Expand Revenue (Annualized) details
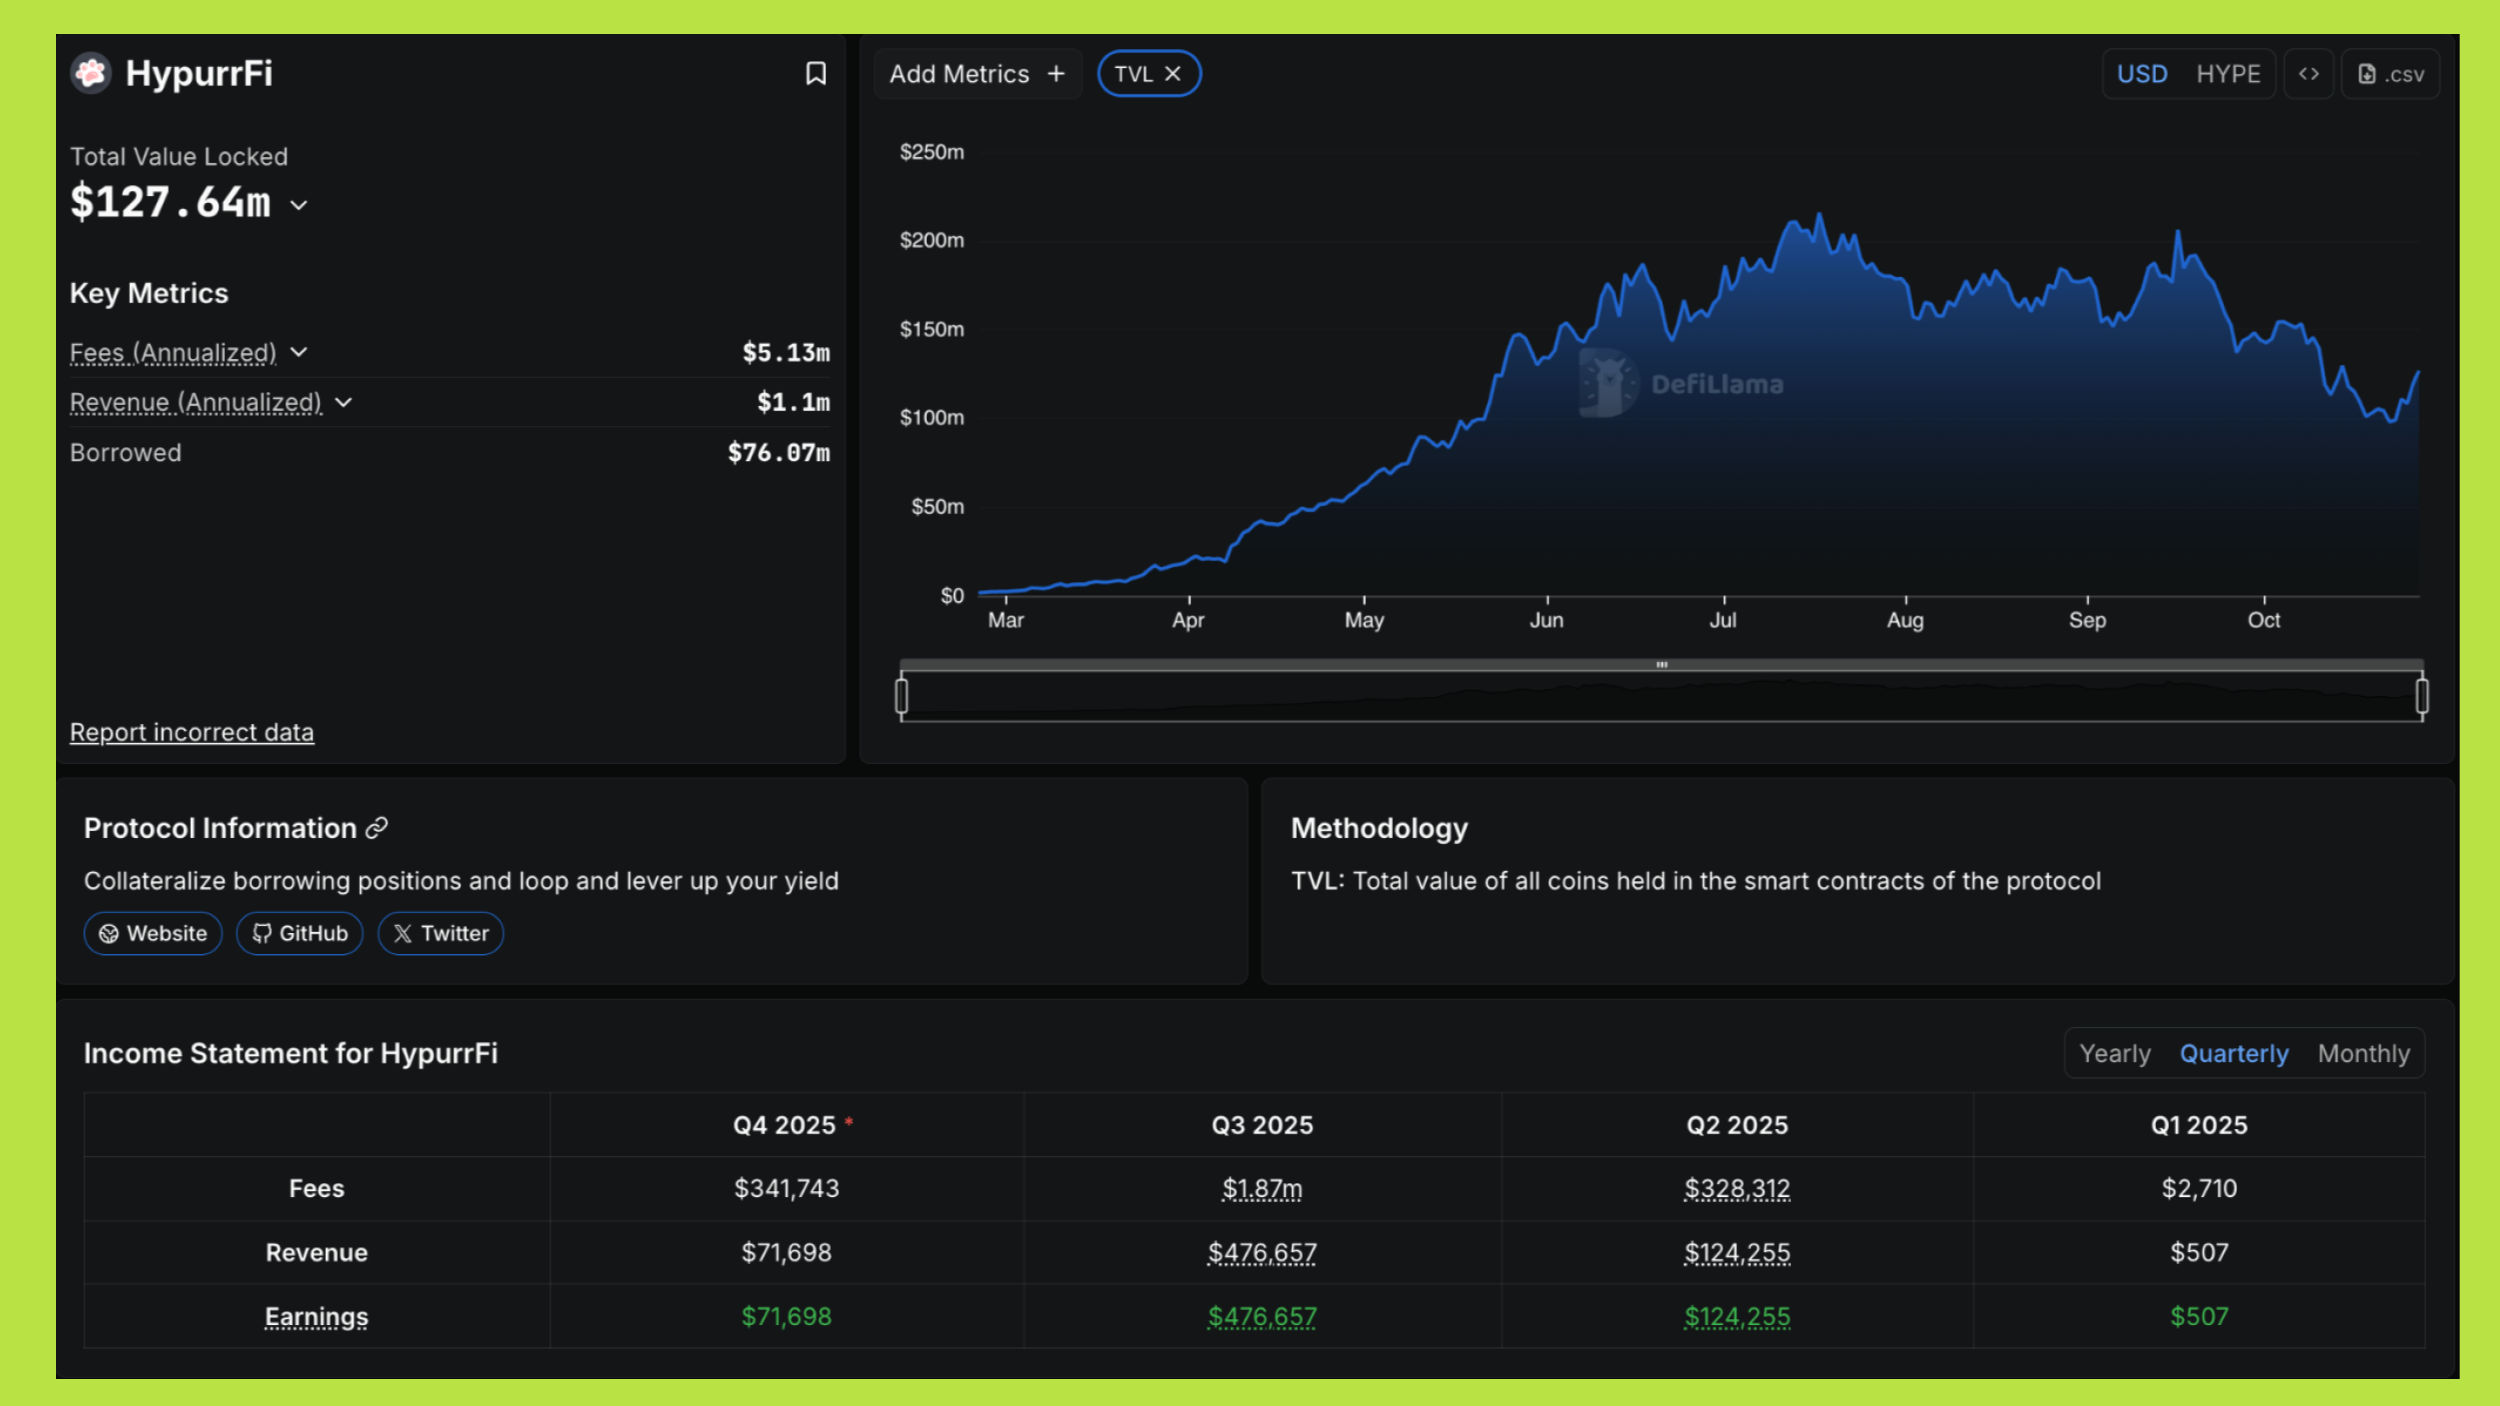Viewport: 2500px width, 1406px height. (344, 402)
